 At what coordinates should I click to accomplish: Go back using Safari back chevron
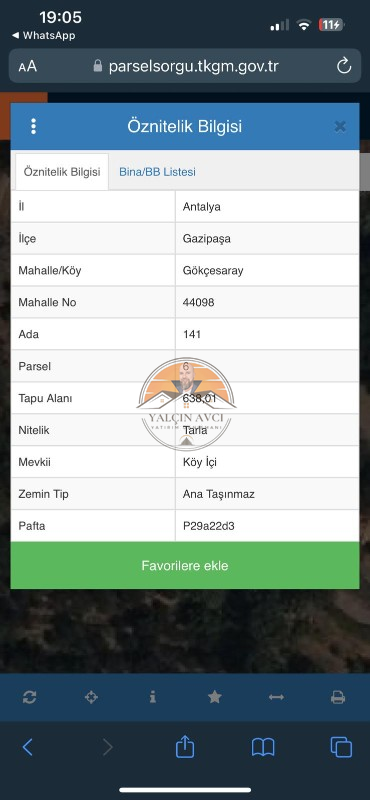point(28,747)
